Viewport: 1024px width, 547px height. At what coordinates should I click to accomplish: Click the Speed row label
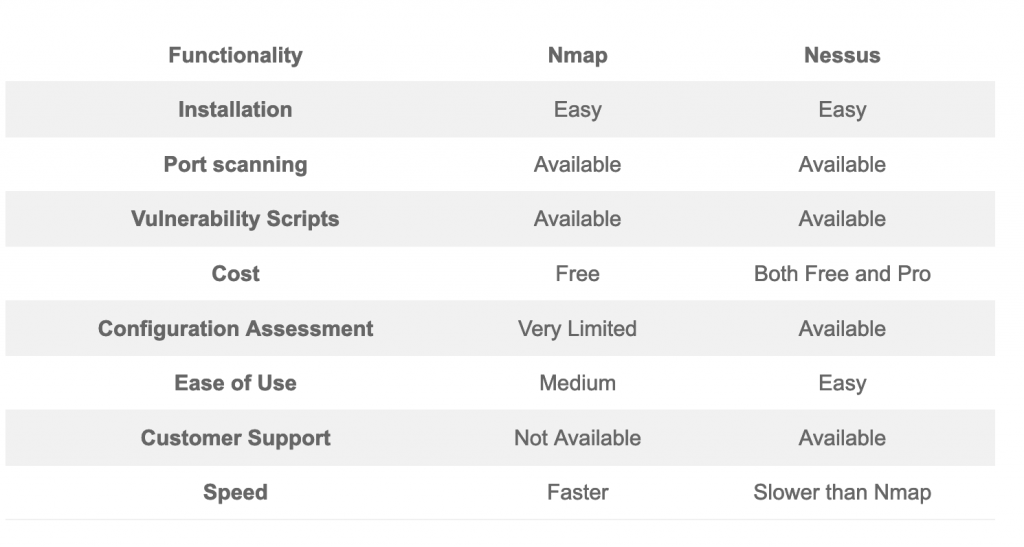click(235, 492)
